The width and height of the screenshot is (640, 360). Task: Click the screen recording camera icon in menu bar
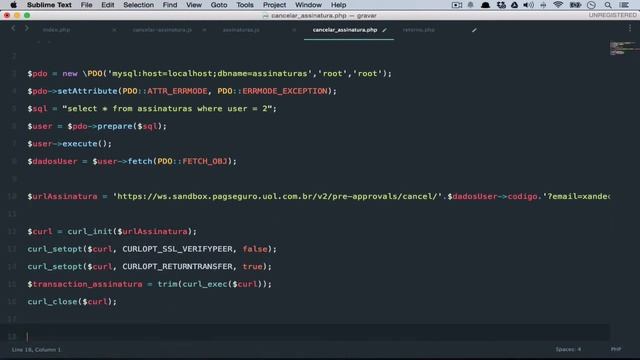pos(457,5)
